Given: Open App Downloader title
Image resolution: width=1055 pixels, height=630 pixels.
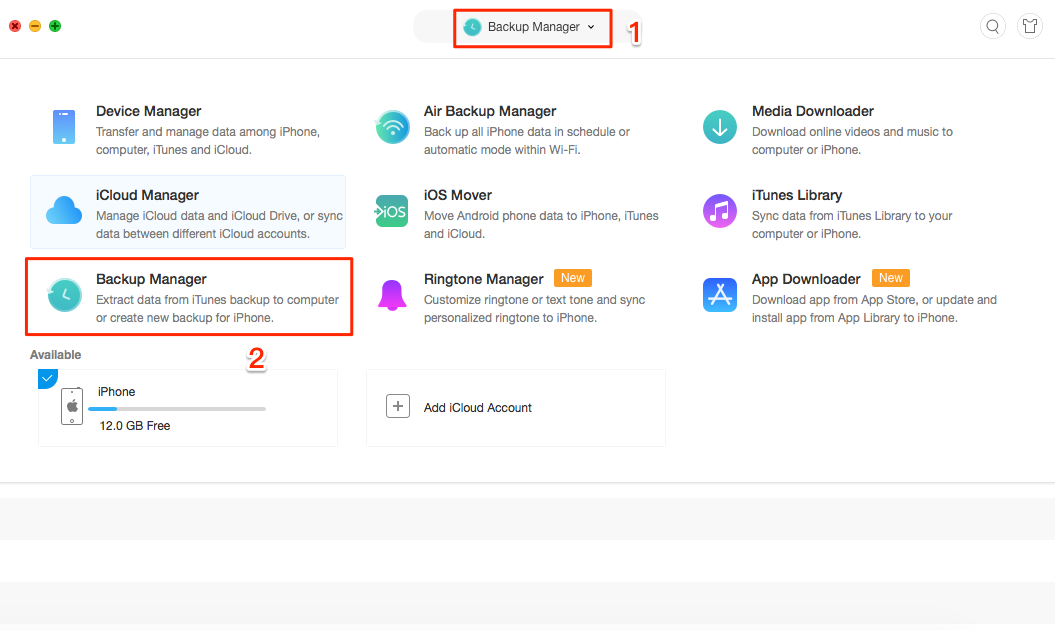Looking at the screenshot, I should tap(806, 279).
